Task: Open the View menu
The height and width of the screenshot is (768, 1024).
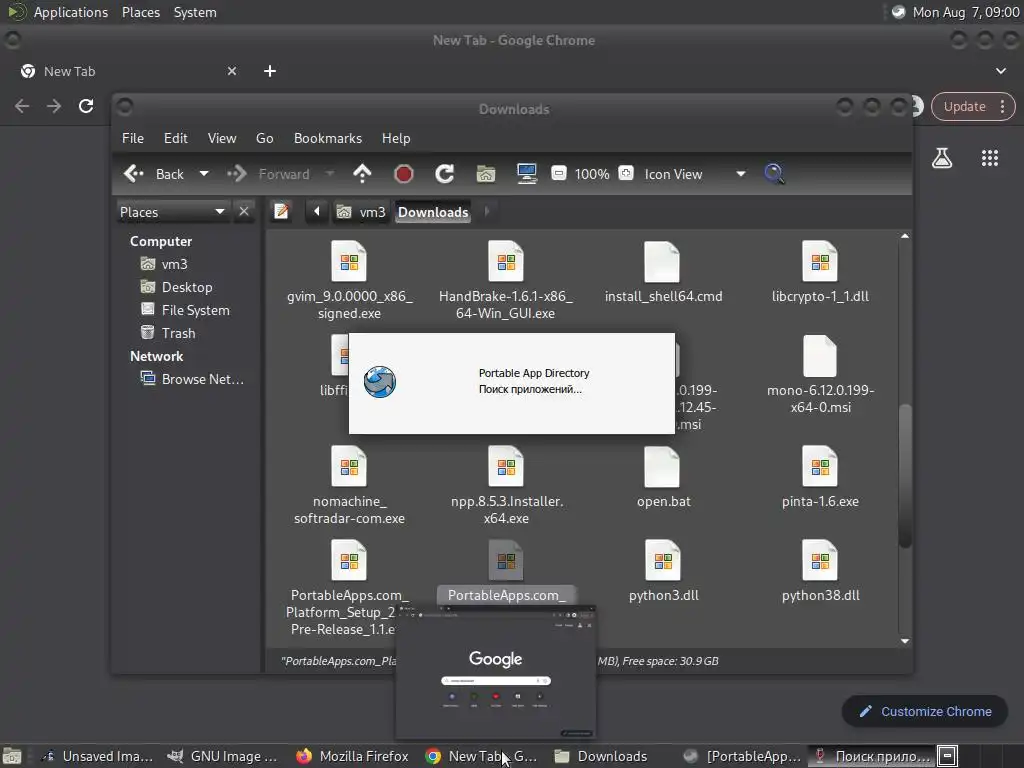Action: click(x=222, y=138)
